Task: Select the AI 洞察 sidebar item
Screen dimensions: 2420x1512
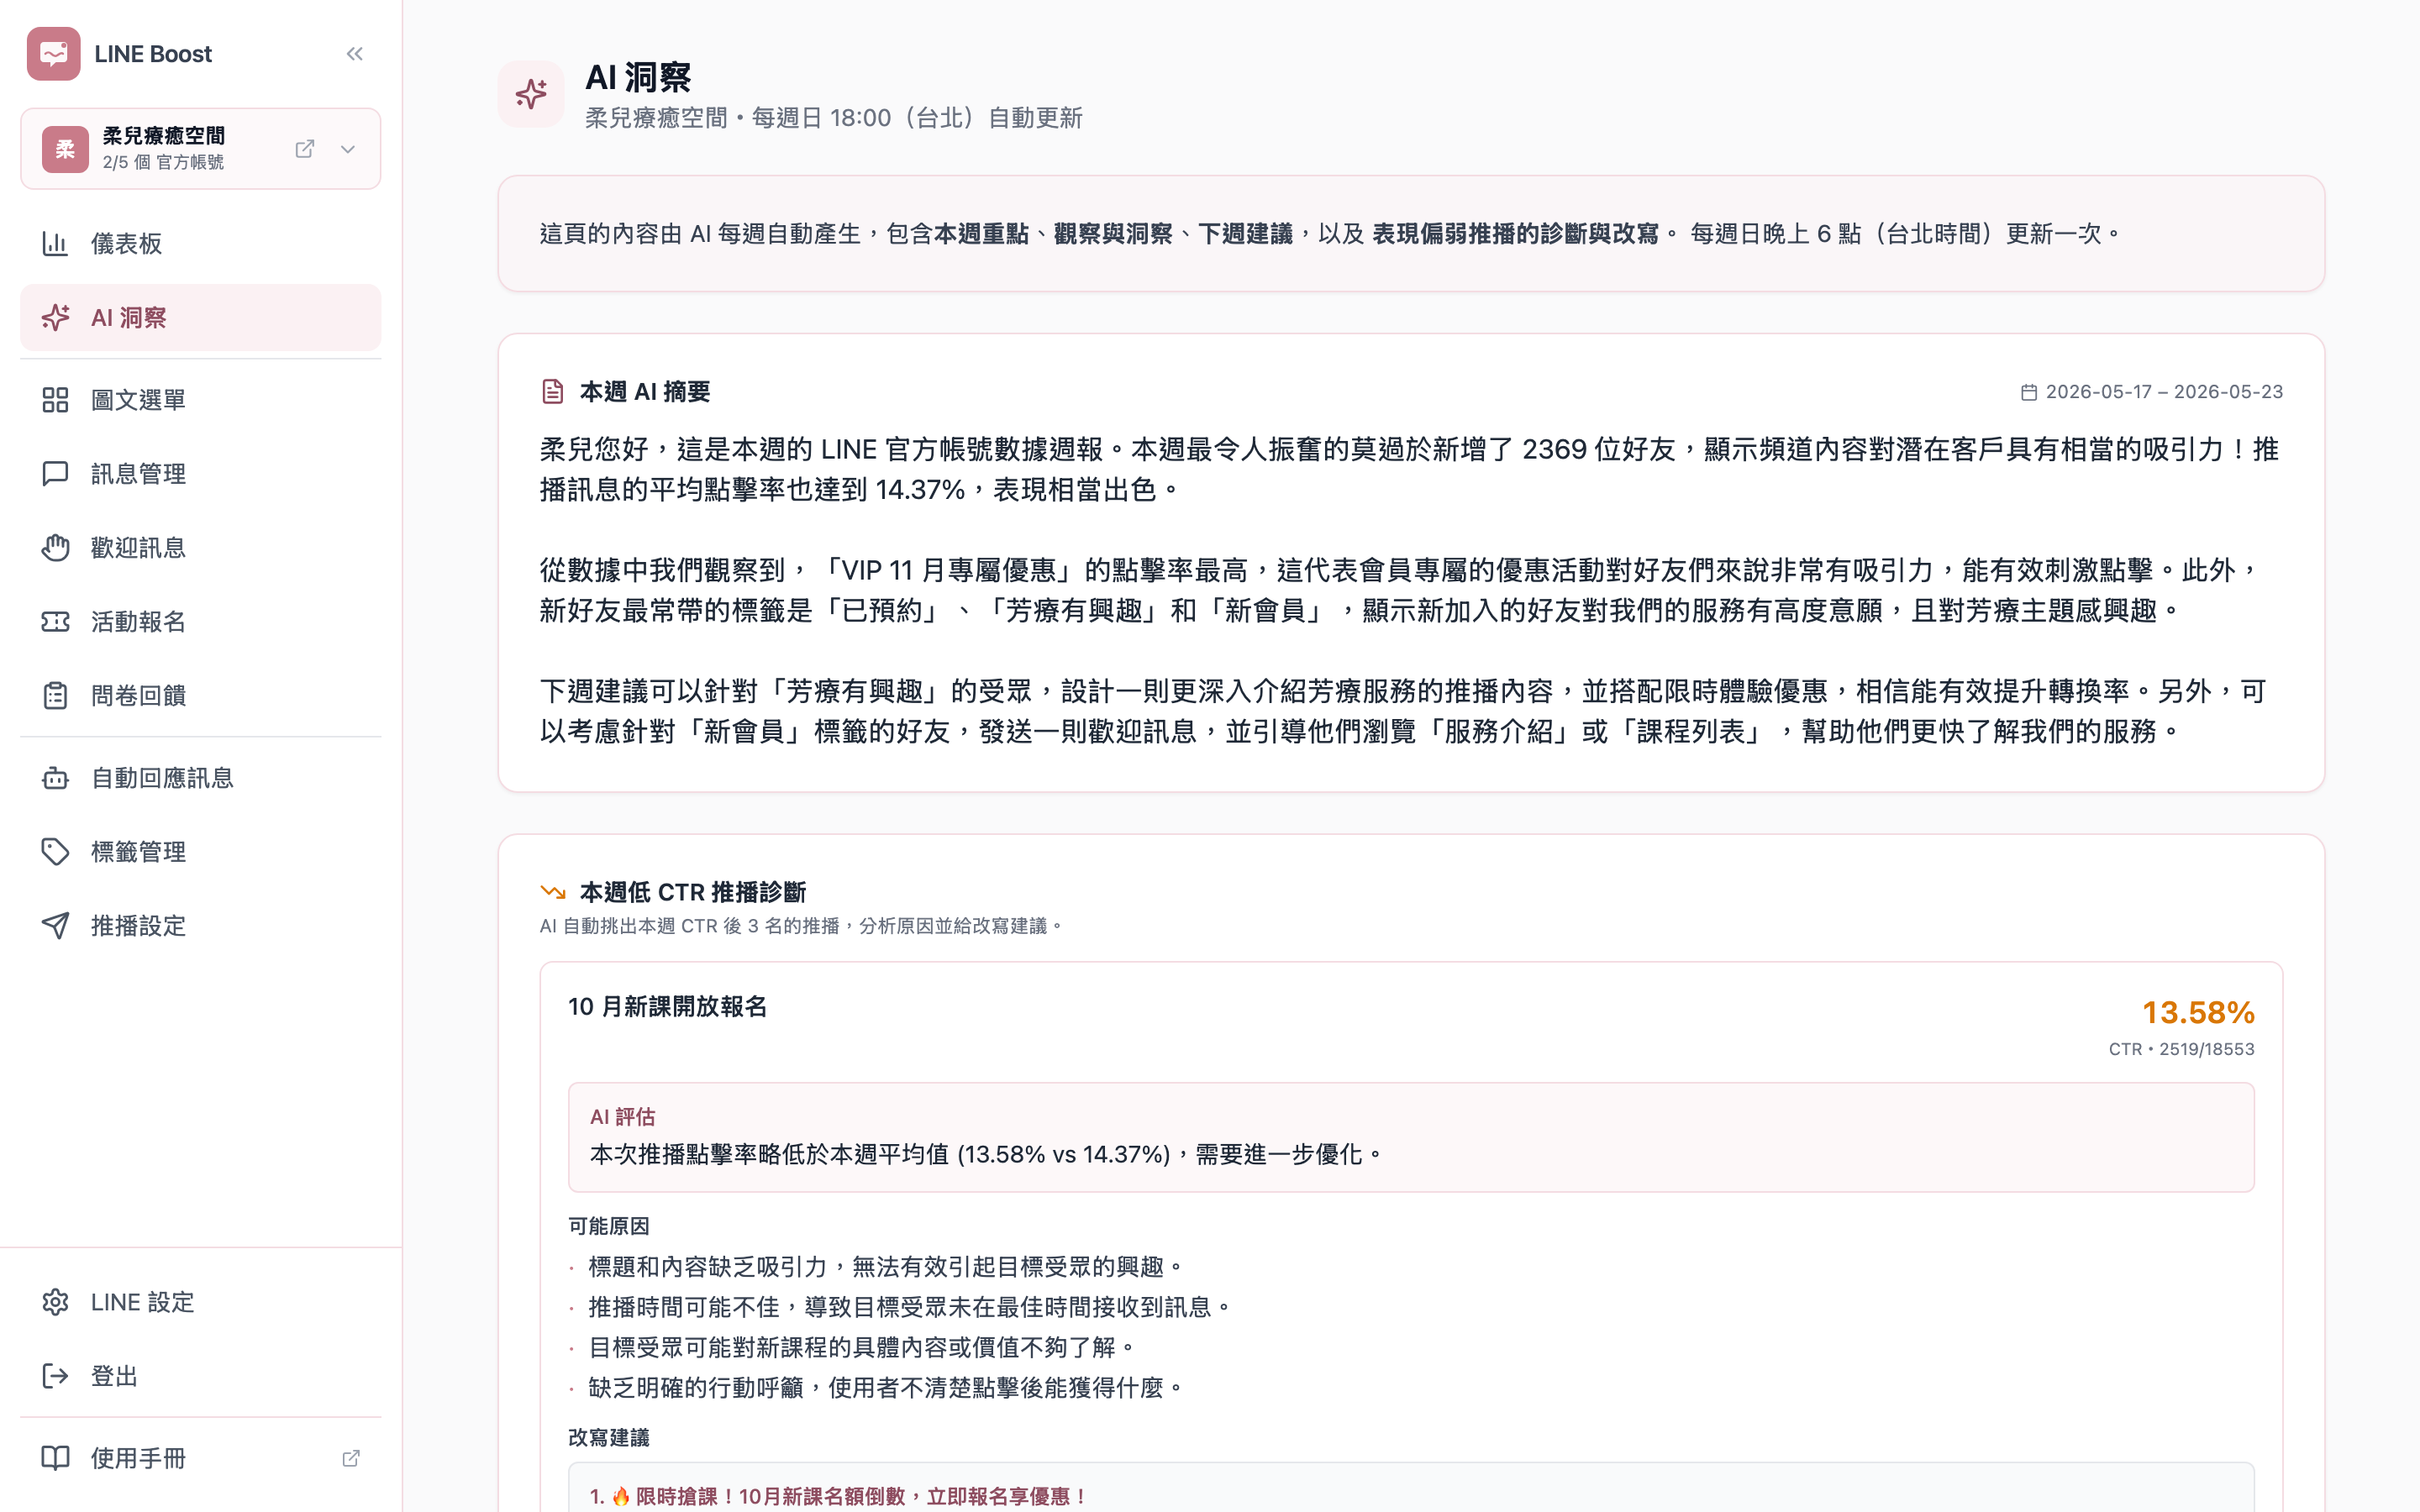Action: point(200,317)
